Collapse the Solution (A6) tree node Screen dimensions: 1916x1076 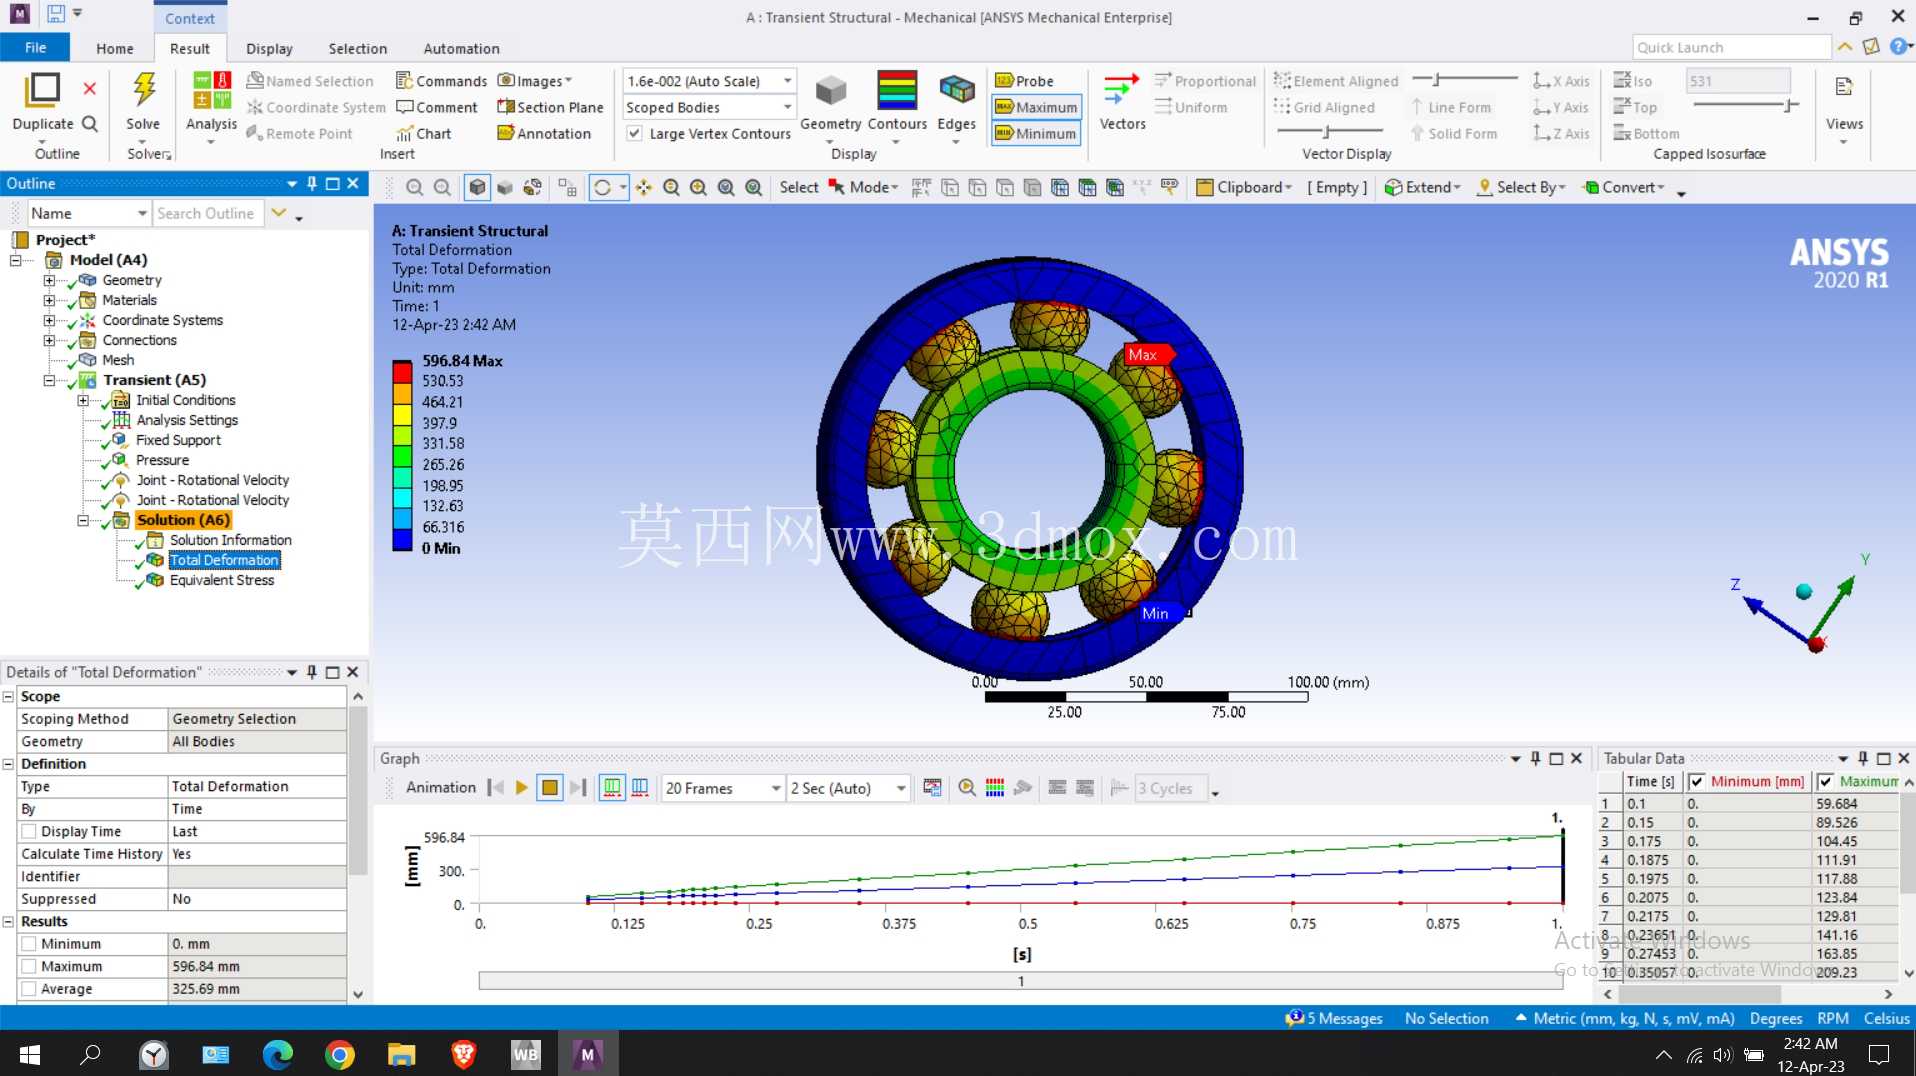coord(83,520)
